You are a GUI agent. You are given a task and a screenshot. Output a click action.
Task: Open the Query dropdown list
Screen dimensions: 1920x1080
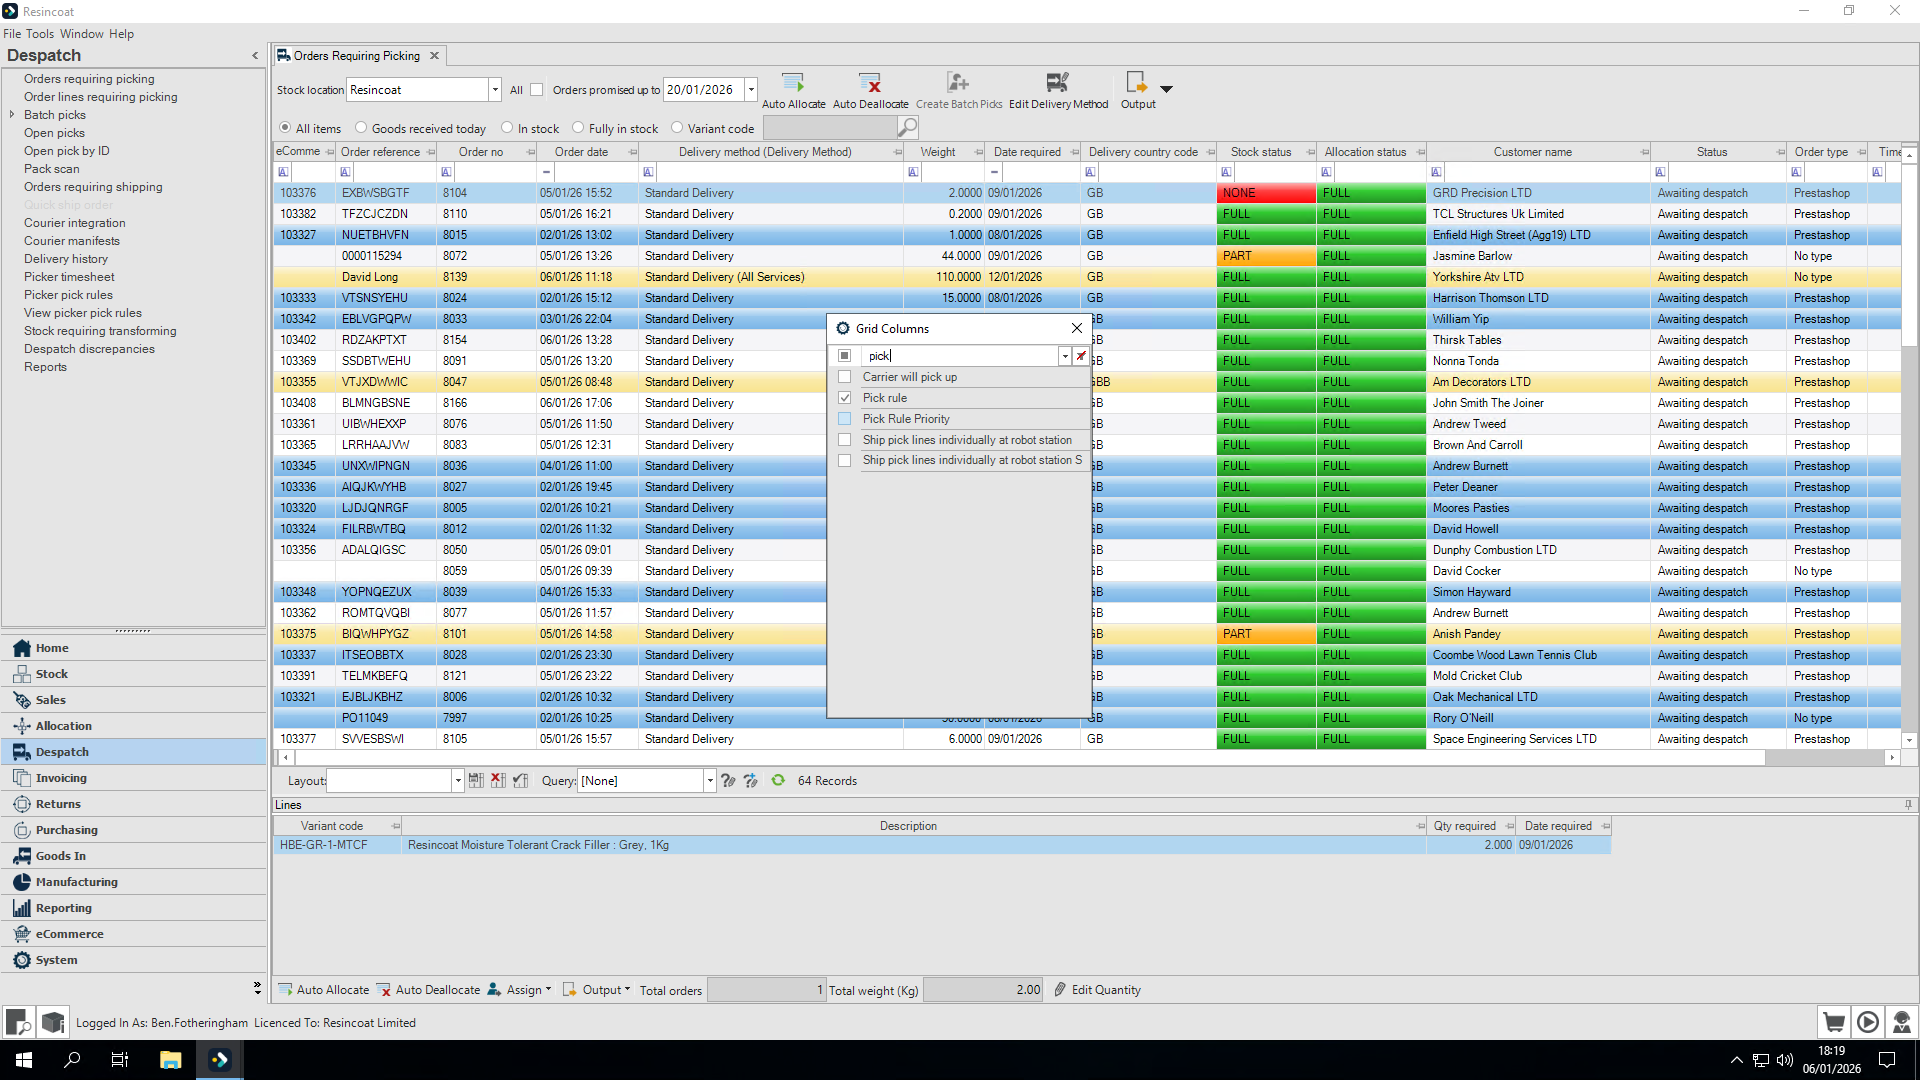pyautogui.click(x=710, y=781)
